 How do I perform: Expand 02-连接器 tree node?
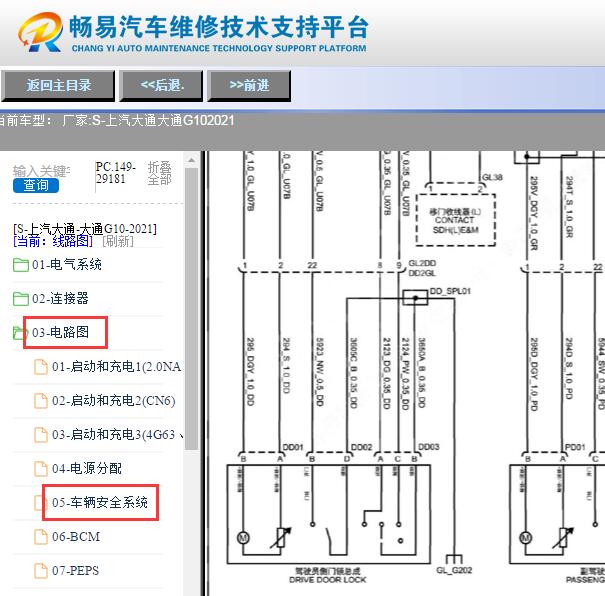click(61, 299)
